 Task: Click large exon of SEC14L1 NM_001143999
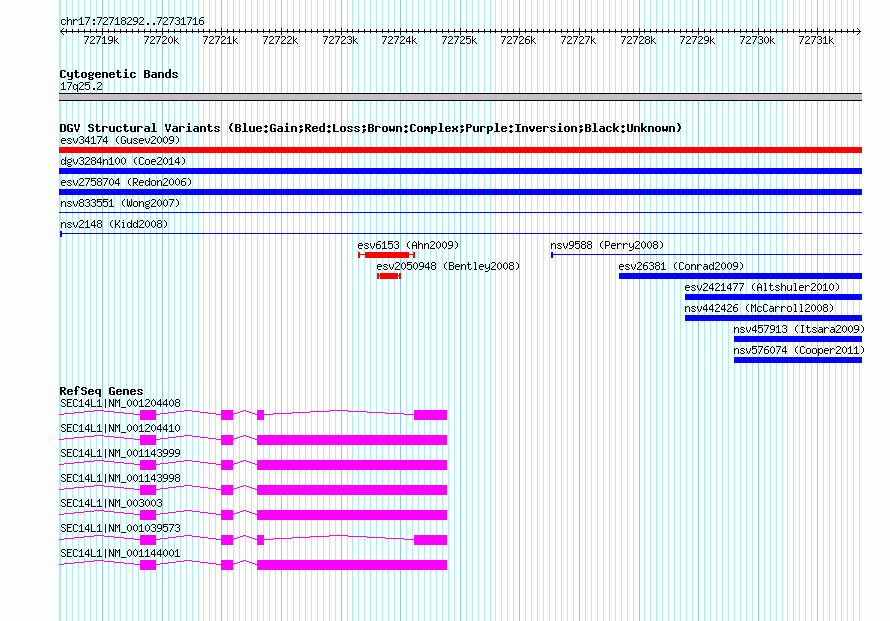pyautogui.click(x=352, y=465)
